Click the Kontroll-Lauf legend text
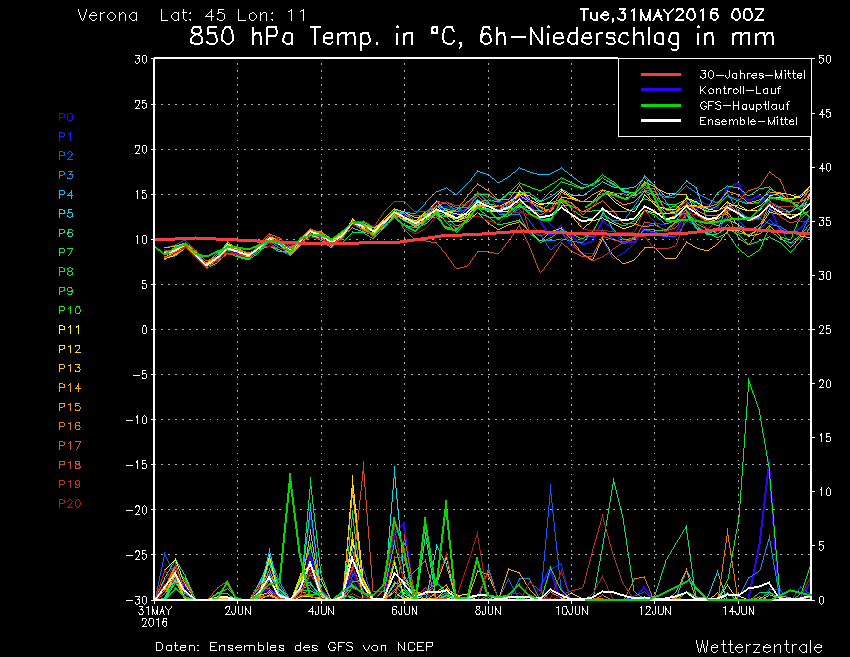 point(740,90)
